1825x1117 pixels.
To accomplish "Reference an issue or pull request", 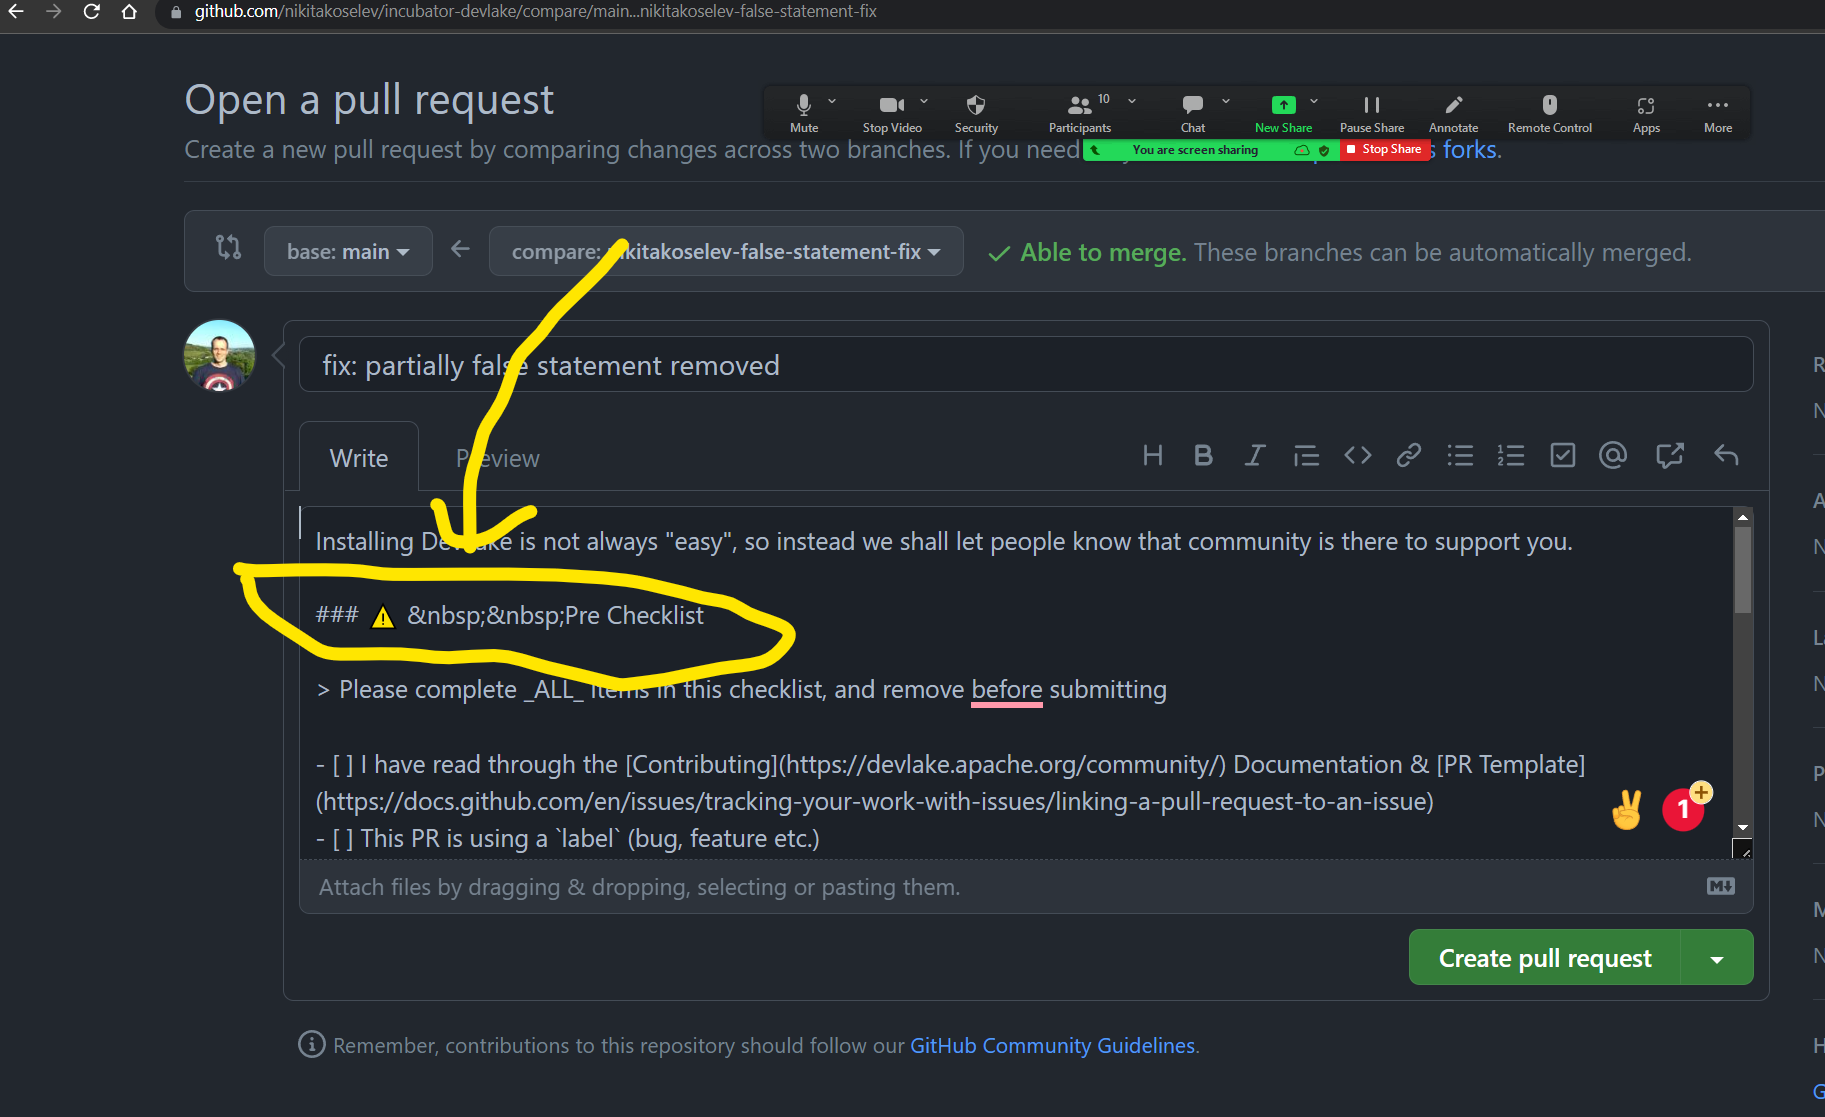I will point(1670,456).
